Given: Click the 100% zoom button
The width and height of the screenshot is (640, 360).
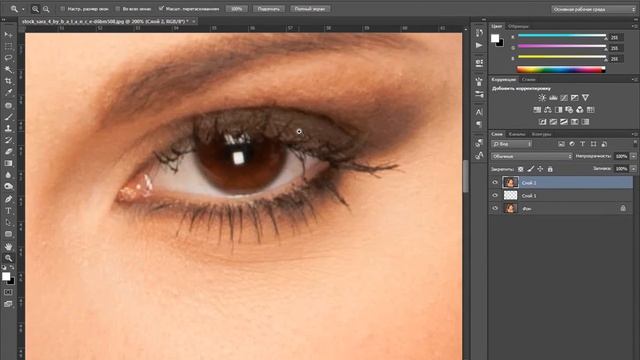Looking at the screenshot, I should (x=237, y=9).
